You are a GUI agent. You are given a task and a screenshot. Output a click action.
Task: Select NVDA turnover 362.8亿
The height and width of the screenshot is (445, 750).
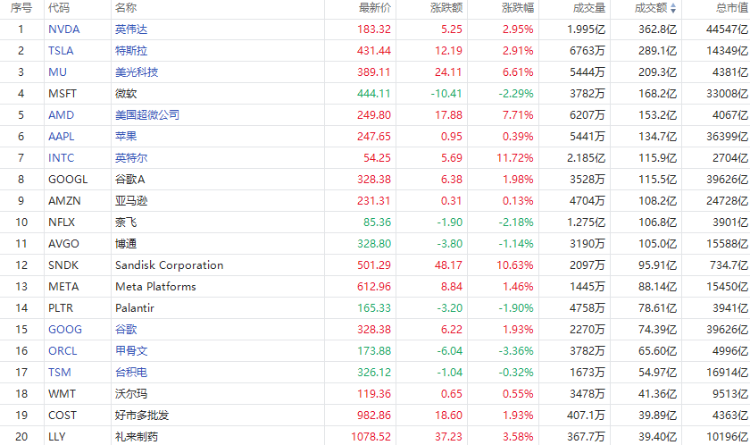click(658, 29)
